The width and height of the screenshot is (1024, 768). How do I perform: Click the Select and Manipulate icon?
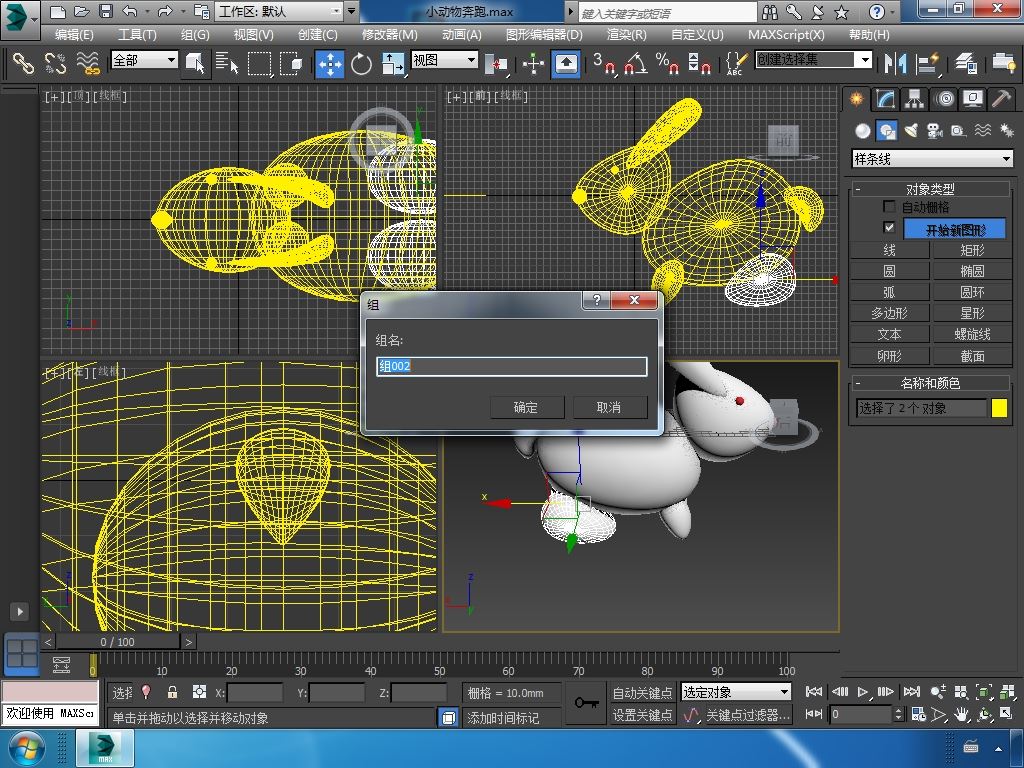point(533,63)
